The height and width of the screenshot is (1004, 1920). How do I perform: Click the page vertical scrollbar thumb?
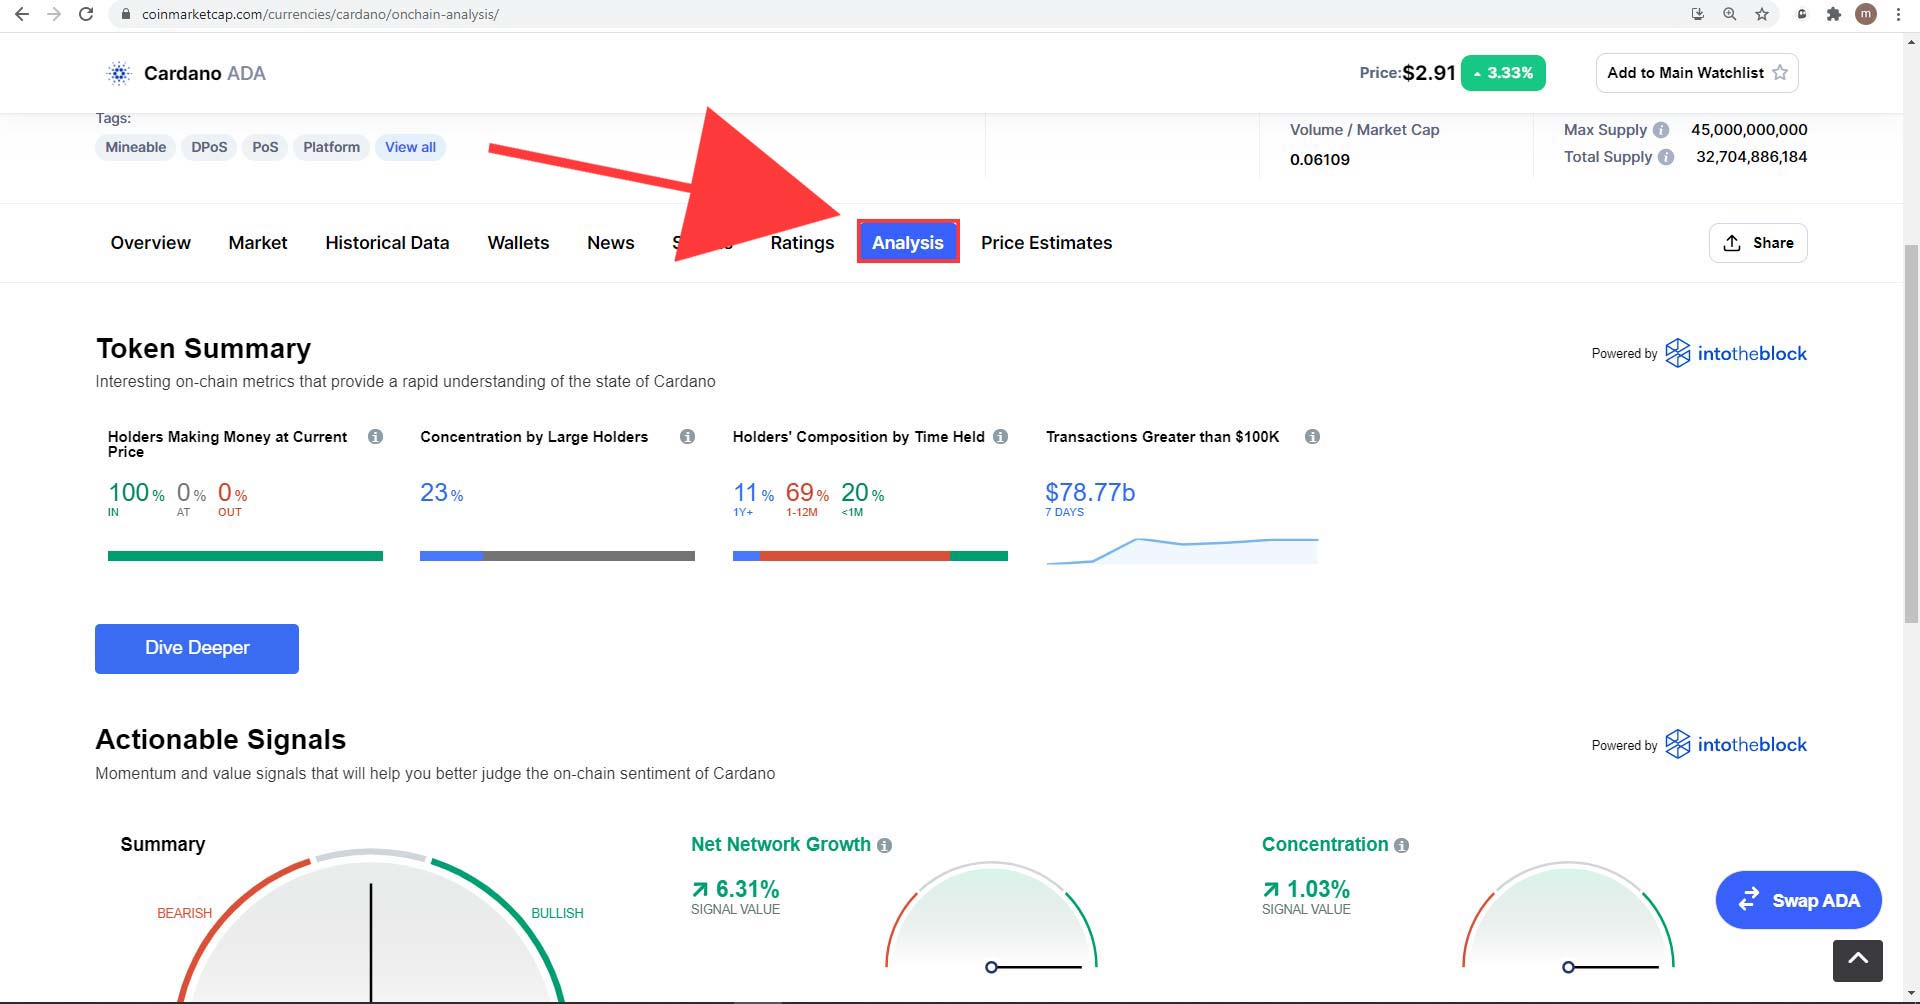[x=1911, y=433]
